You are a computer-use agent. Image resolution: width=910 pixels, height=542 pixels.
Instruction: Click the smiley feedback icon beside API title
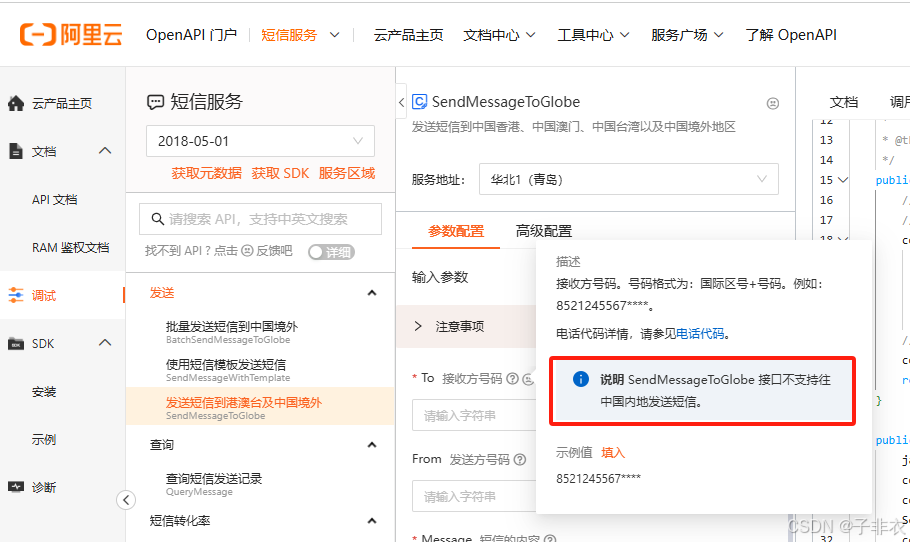[772, 103]
